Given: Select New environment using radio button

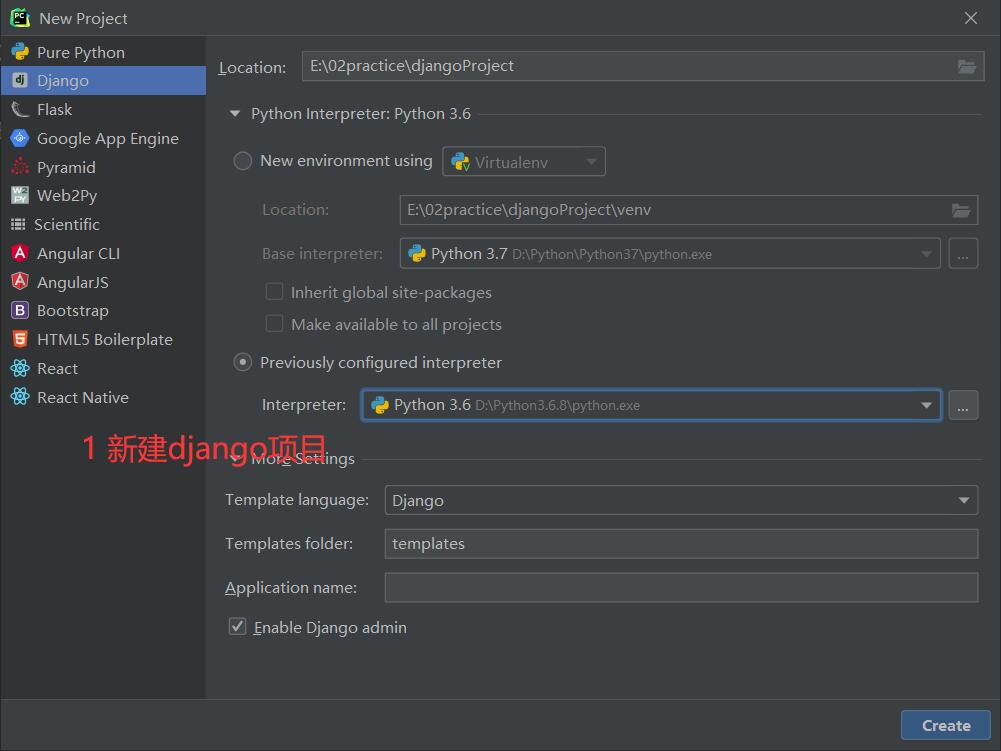Looking at the screenshot, I should click(243, 161).
